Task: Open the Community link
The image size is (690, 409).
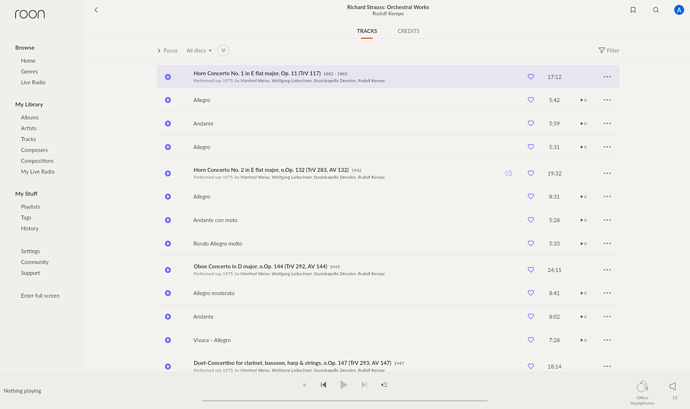Action: point(35,262)
